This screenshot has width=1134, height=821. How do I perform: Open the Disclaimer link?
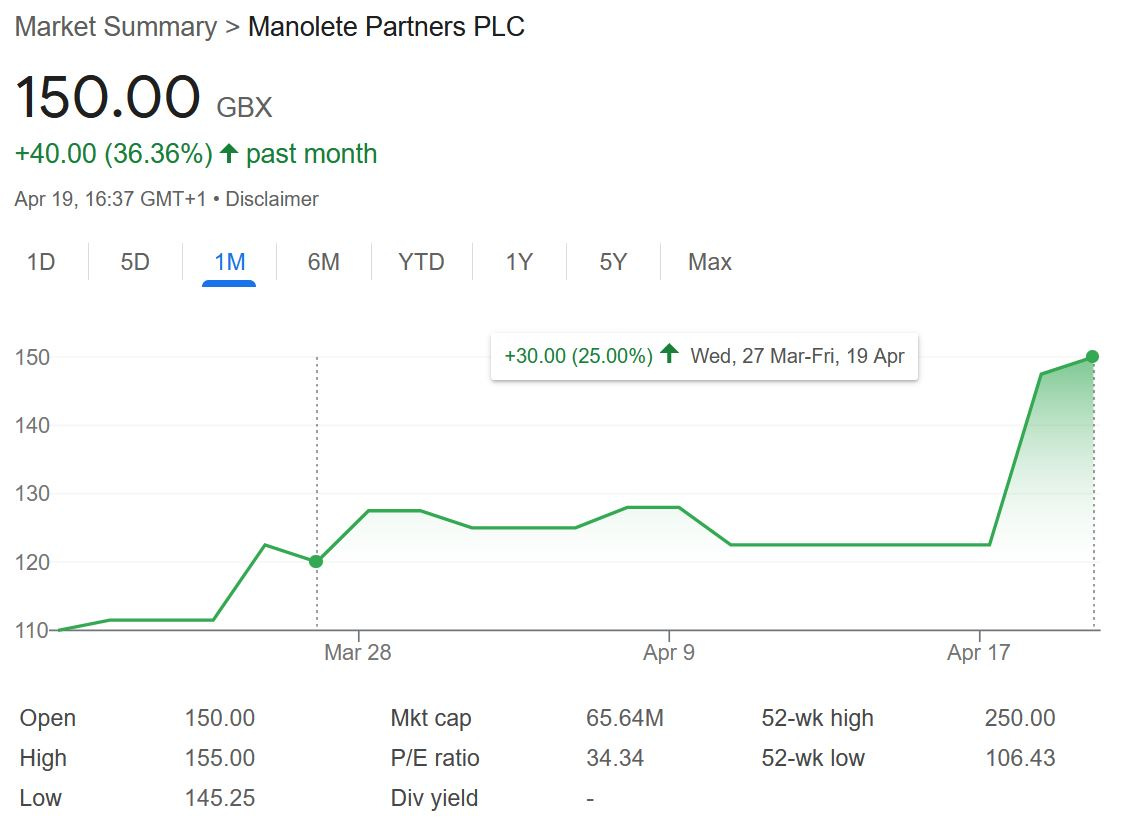(x=273, y=198)
